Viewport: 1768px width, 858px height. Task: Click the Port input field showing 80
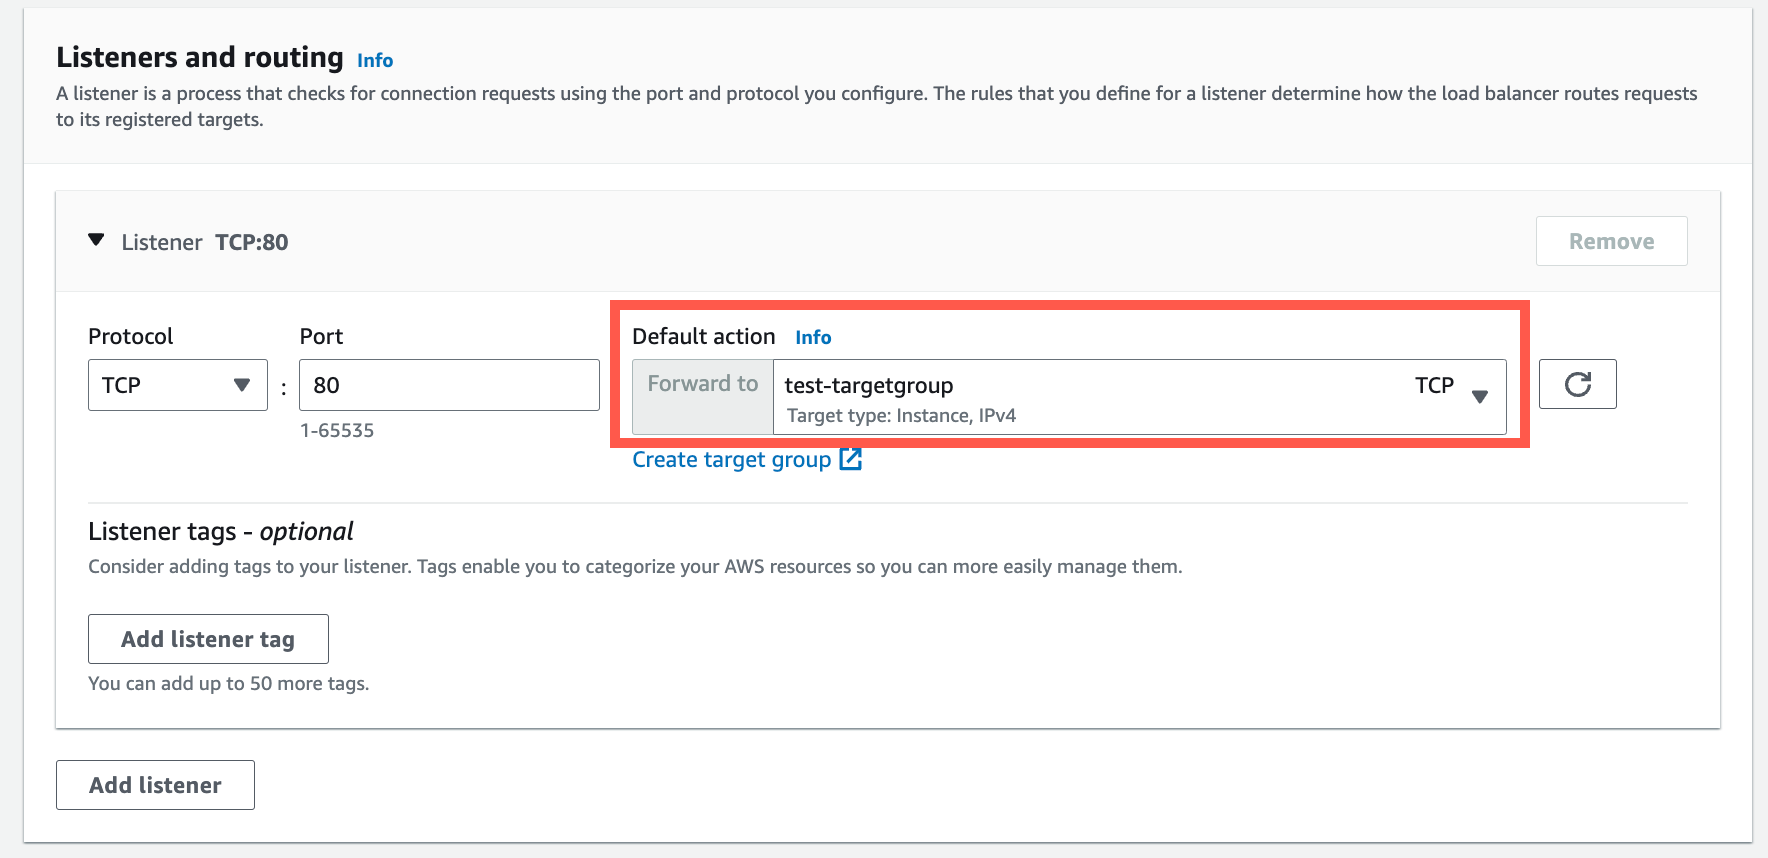click(448, 385)
